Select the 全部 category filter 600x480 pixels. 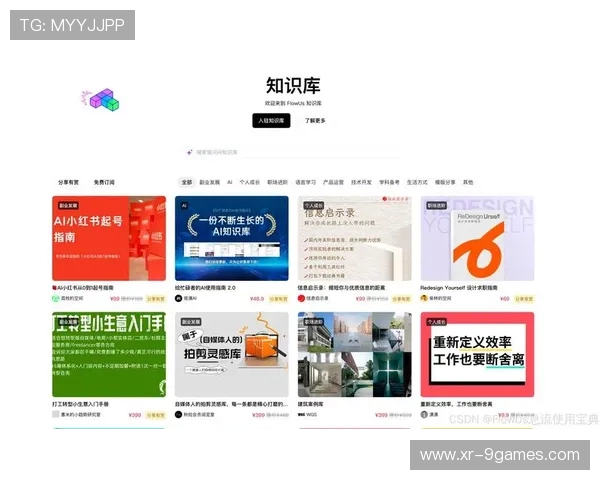187,182
